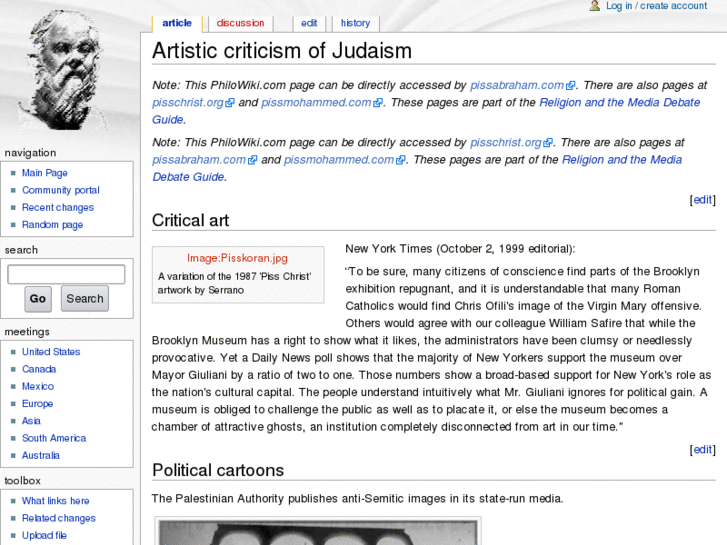Screen dimensions: 727x545
Task: Focus the sidebar search input field
Action: [66, 274]
